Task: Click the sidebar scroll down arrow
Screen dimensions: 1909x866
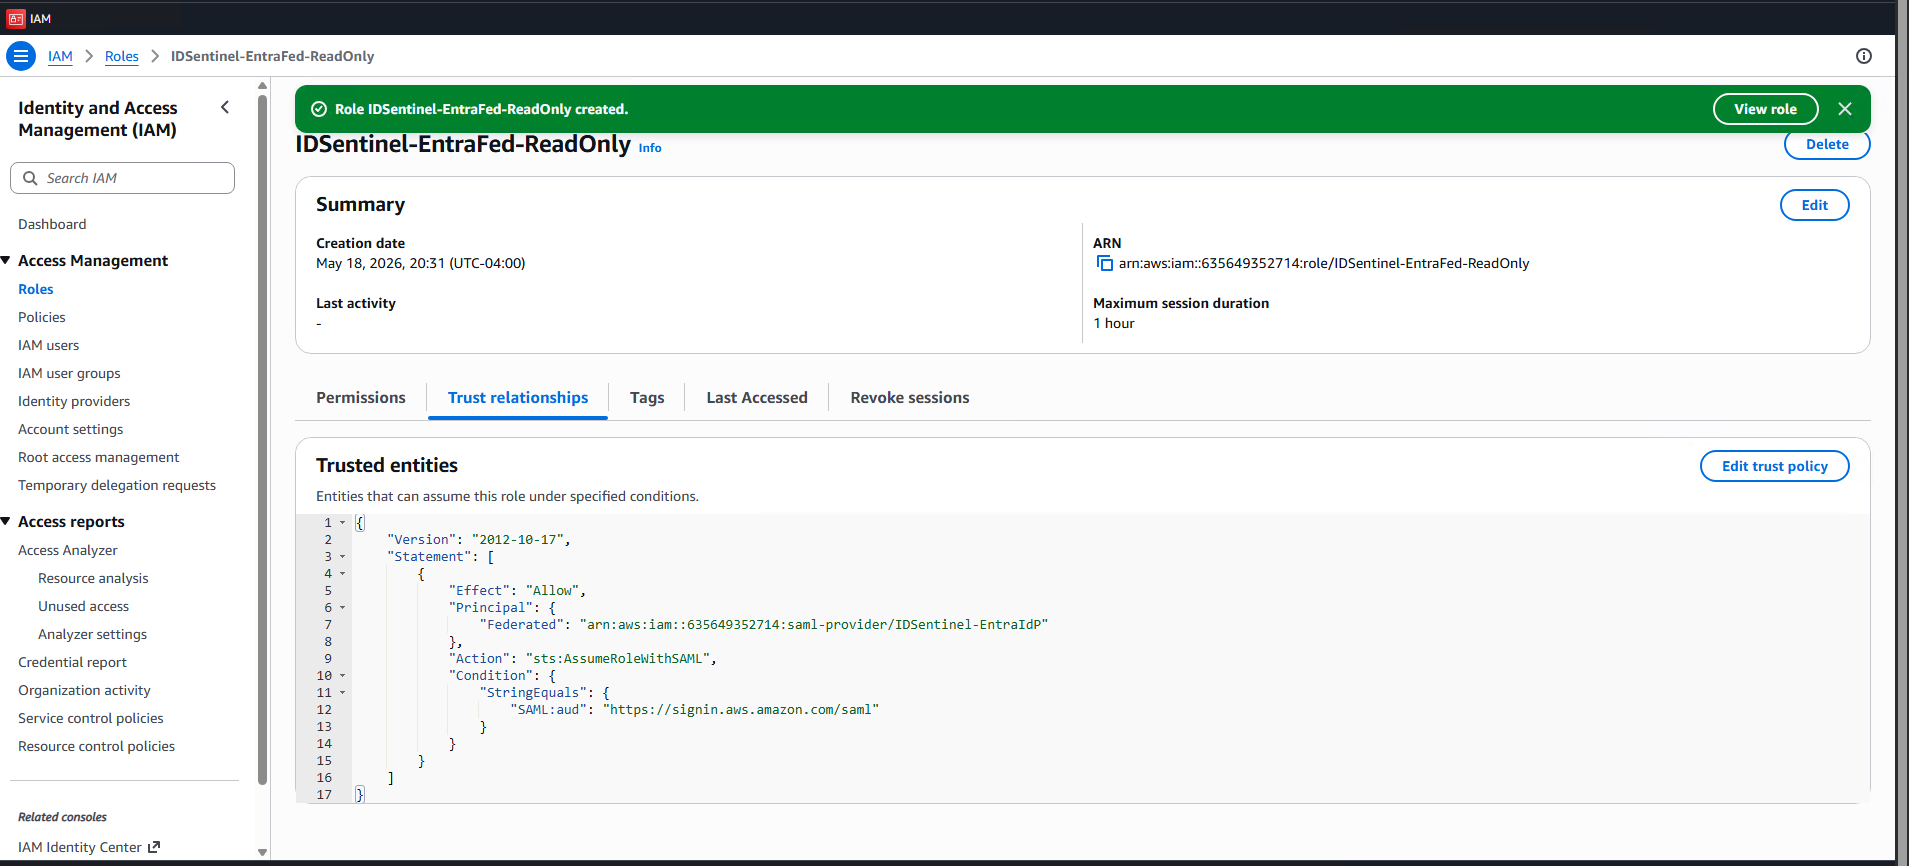Action: [262, 852]
